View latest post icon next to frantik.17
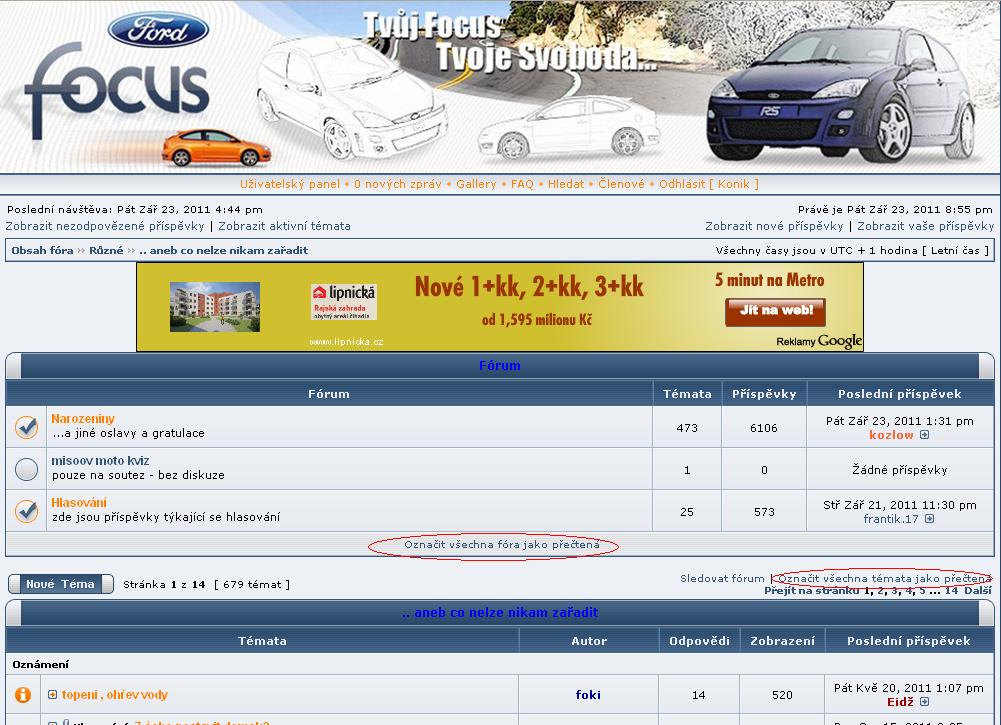The height and width of the screenshot is (725, 1001). coord(930,519)
